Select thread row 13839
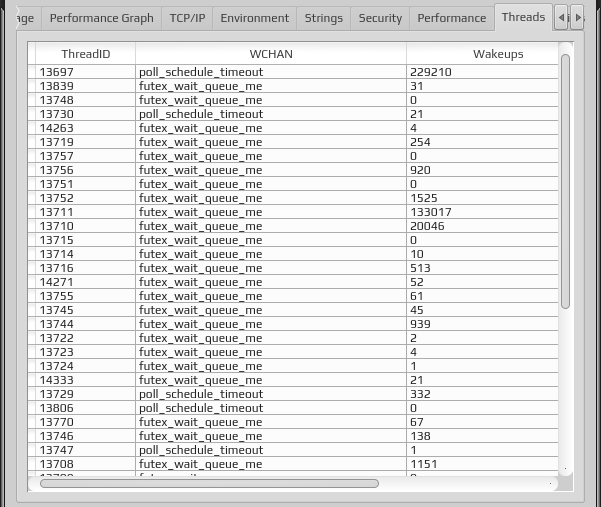This screenshot has height=507, width=601. pyautogui.click(x=293, y=86)
